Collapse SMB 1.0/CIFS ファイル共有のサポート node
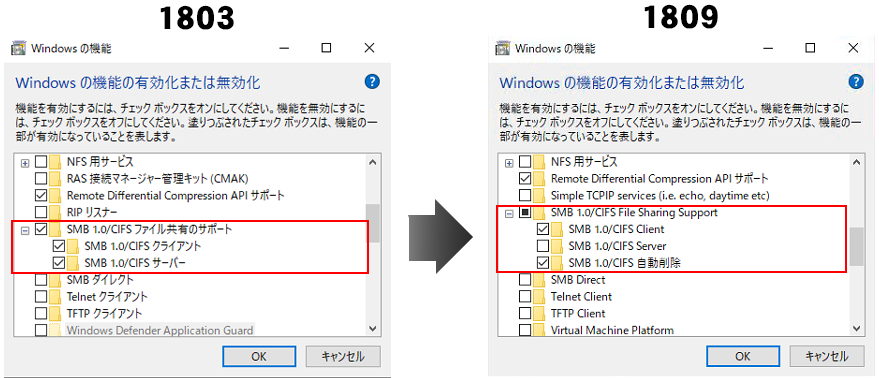Image resolution: width=879 pixels, height=378 pixels. point(25,230)
